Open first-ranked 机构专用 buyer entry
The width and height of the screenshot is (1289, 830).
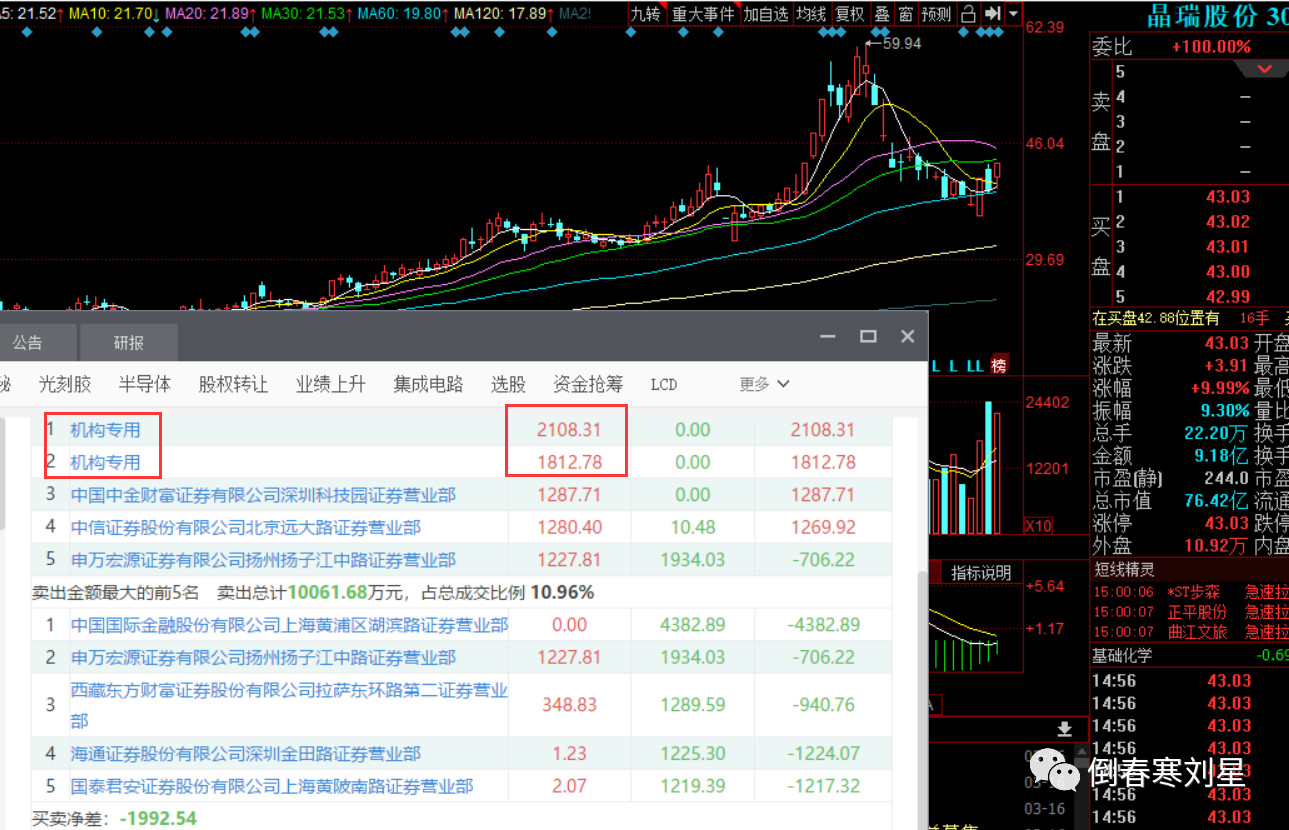[x=105, y=430]
